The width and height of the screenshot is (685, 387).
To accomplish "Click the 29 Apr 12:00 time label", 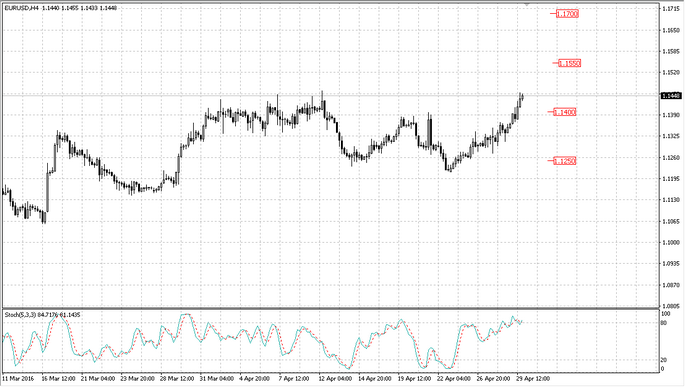I will click(x=533, y=379).
